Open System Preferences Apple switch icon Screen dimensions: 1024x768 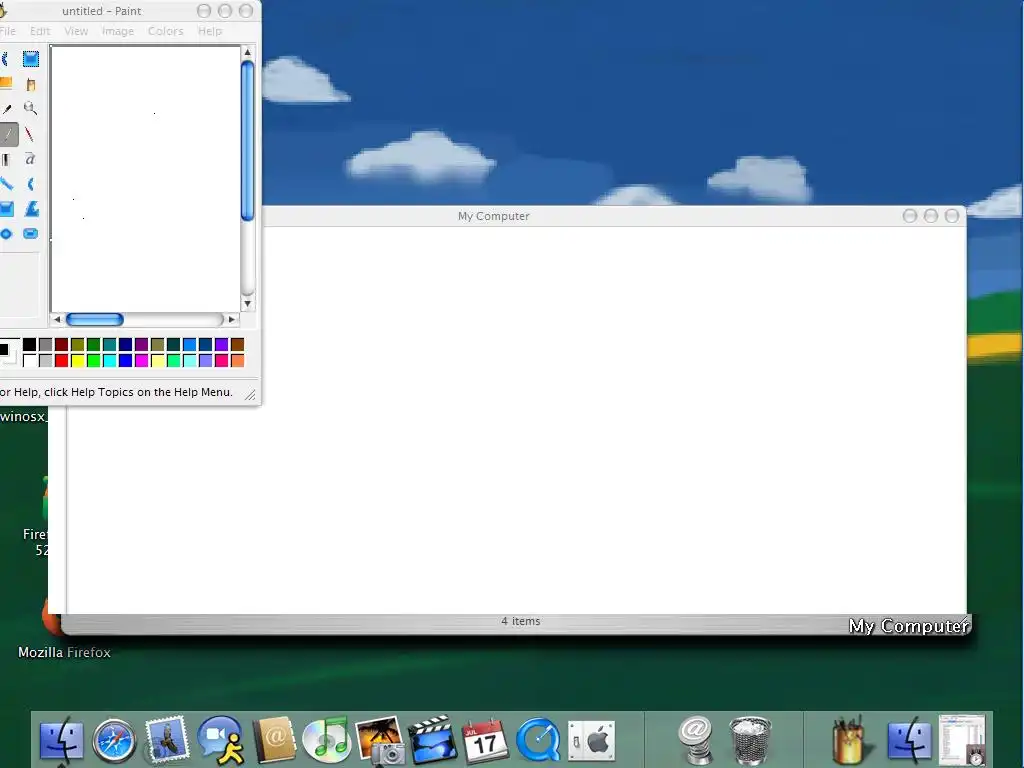592,741
